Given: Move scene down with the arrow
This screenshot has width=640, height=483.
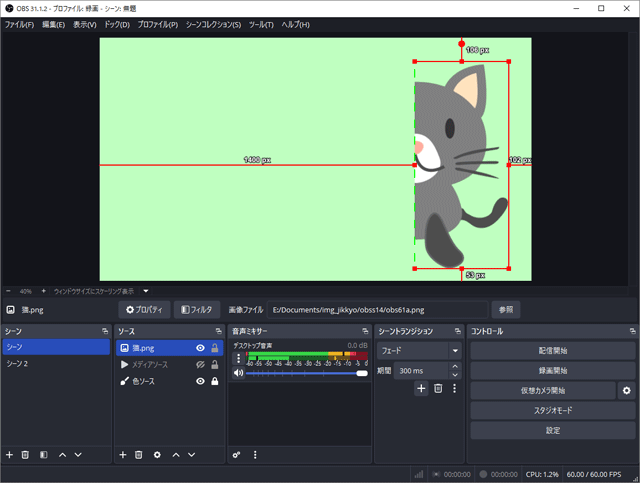Looking at the screenshot, I should tap(78, 454).
